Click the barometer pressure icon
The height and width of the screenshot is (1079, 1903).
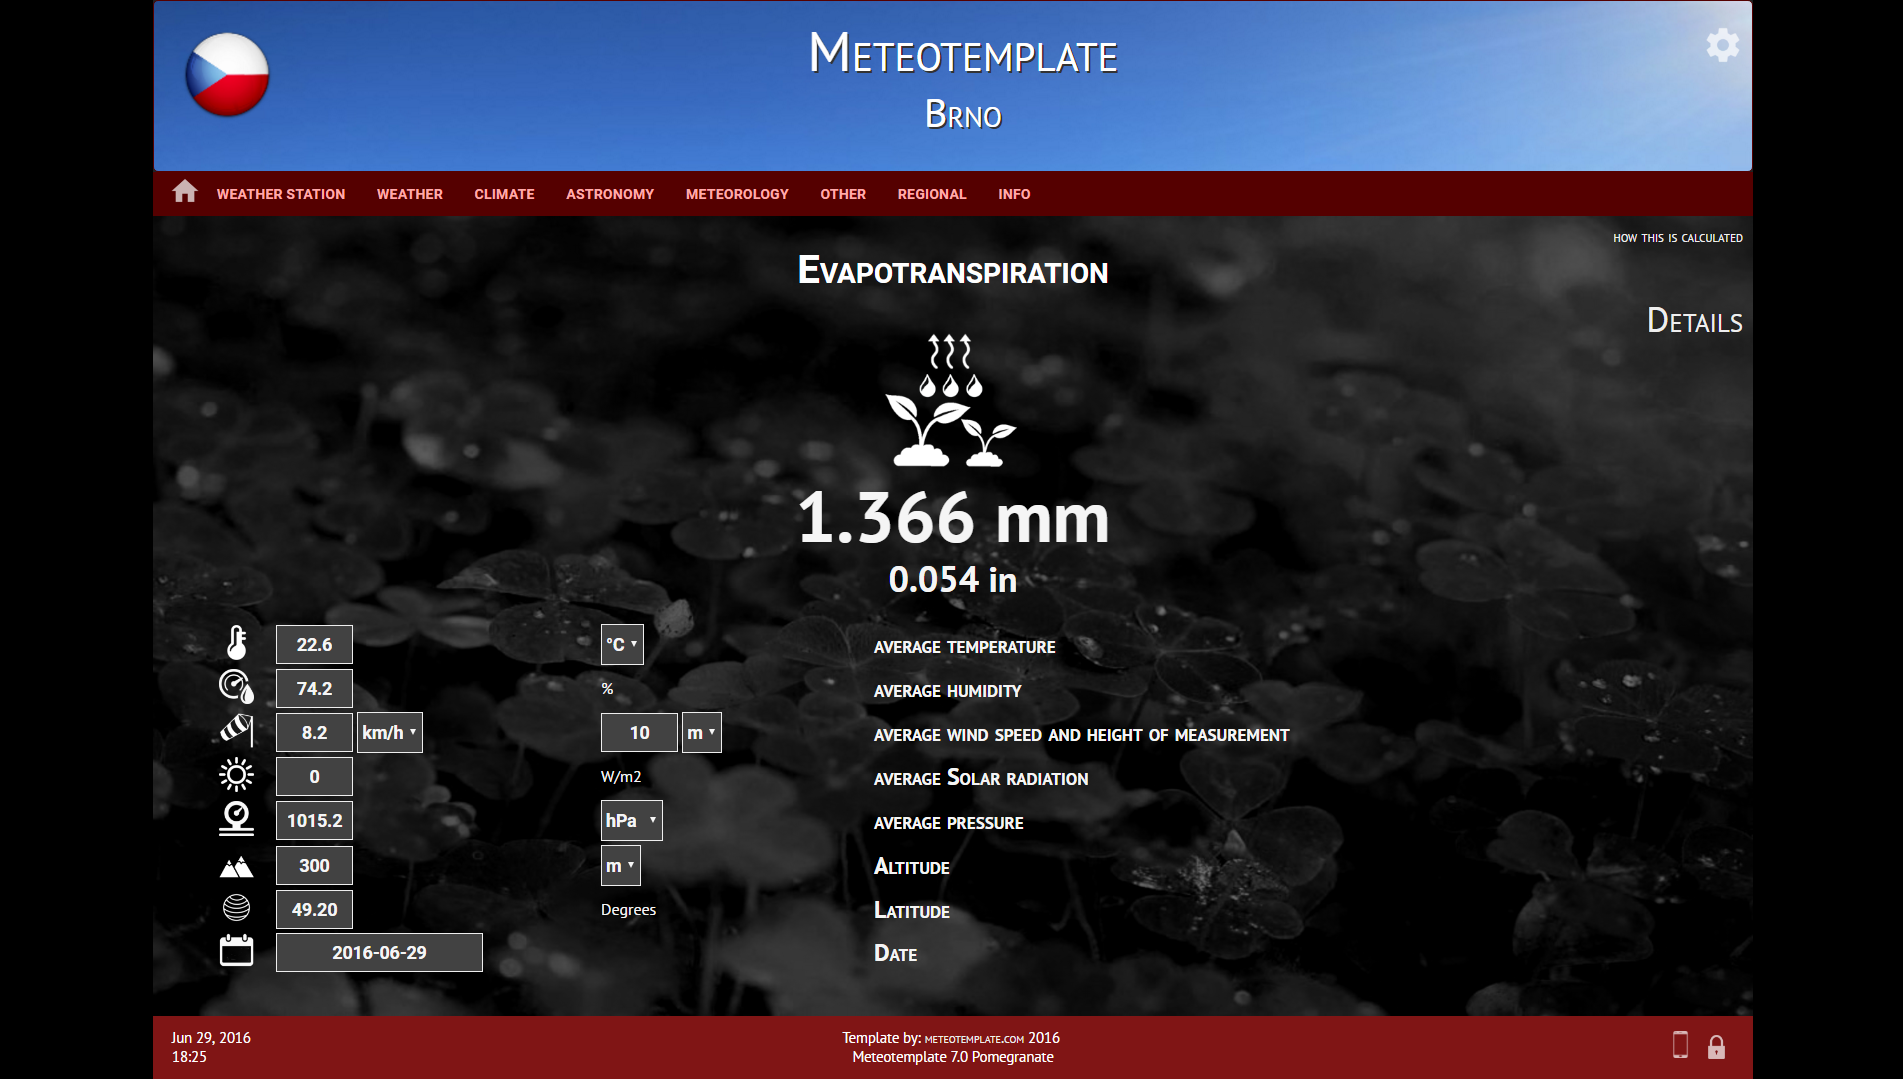pos(236,819)
